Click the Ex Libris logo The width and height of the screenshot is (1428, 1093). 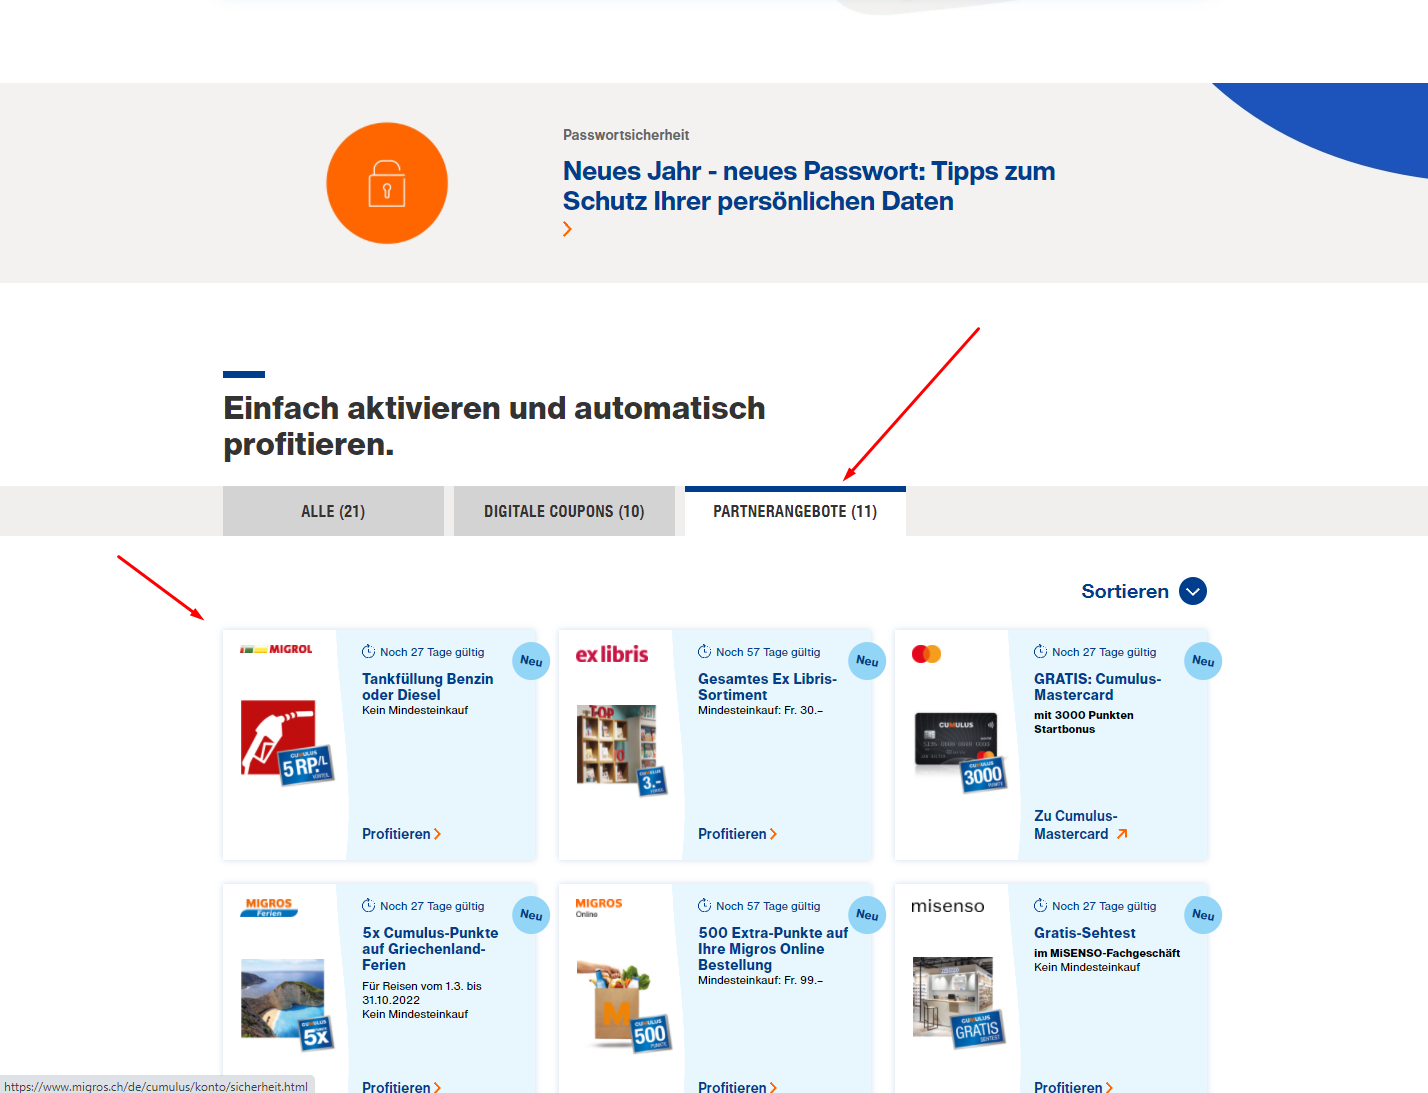[x=611, y=655]
